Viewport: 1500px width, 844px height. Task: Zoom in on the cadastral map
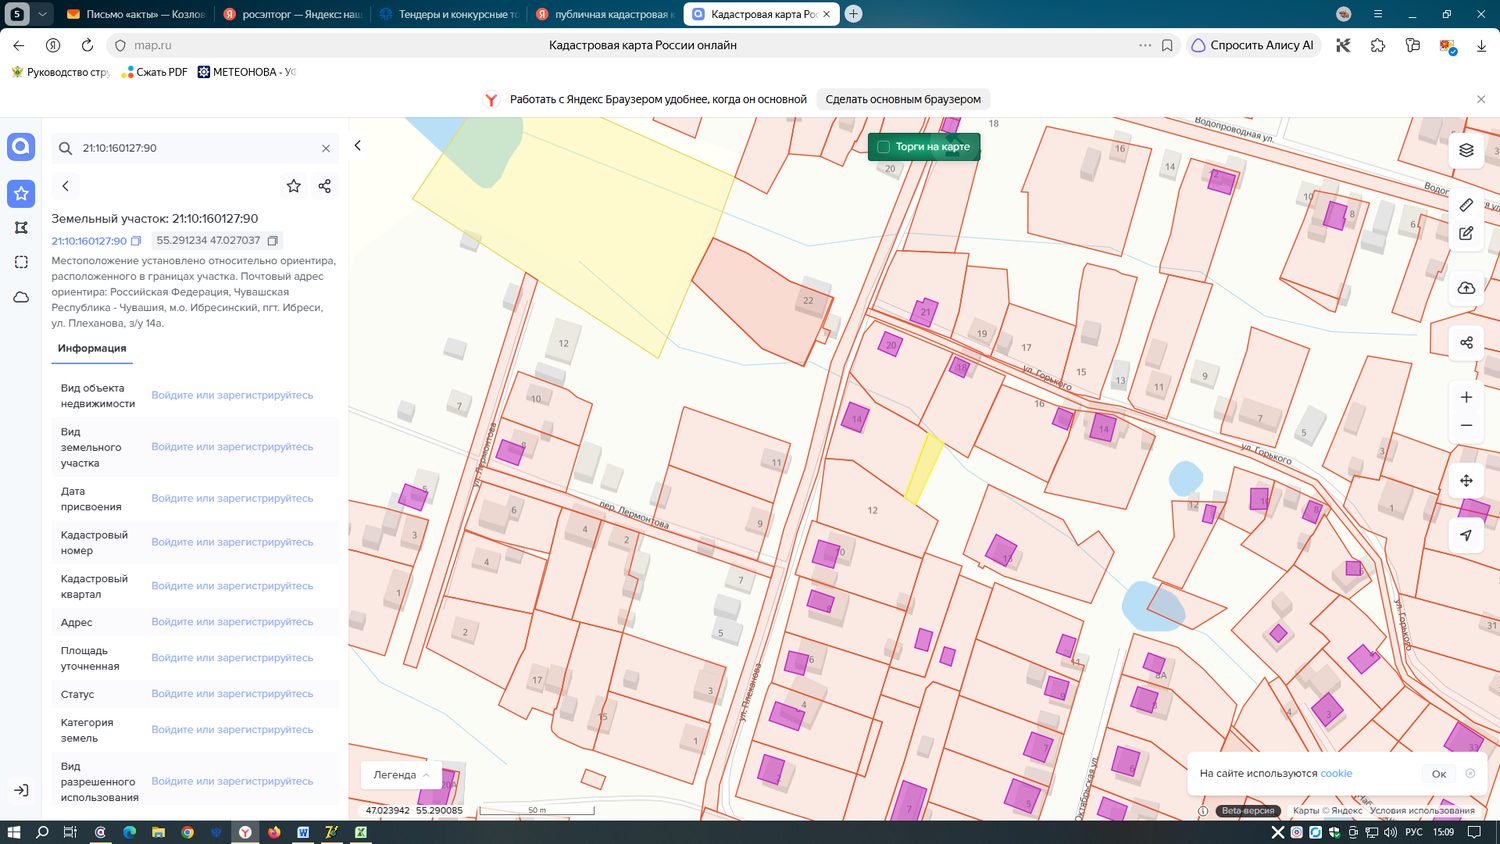tap(1466, 397)
